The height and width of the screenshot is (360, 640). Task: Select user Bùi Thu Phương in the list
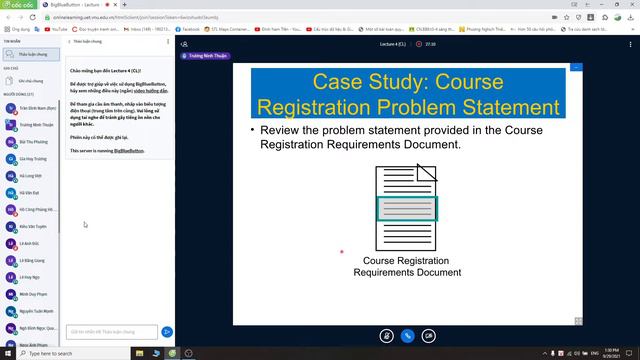[x=31, y=142]
